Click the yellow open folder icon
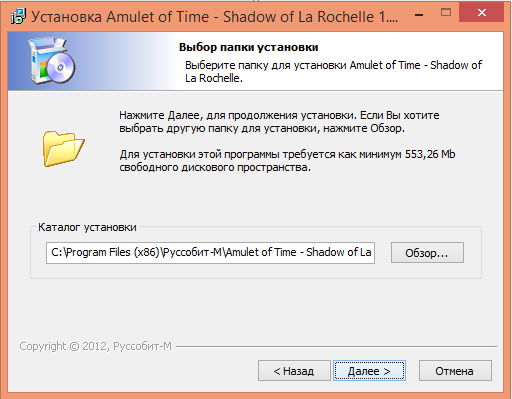This screenshot has width=512, height=399. click(x=63, y=148)
